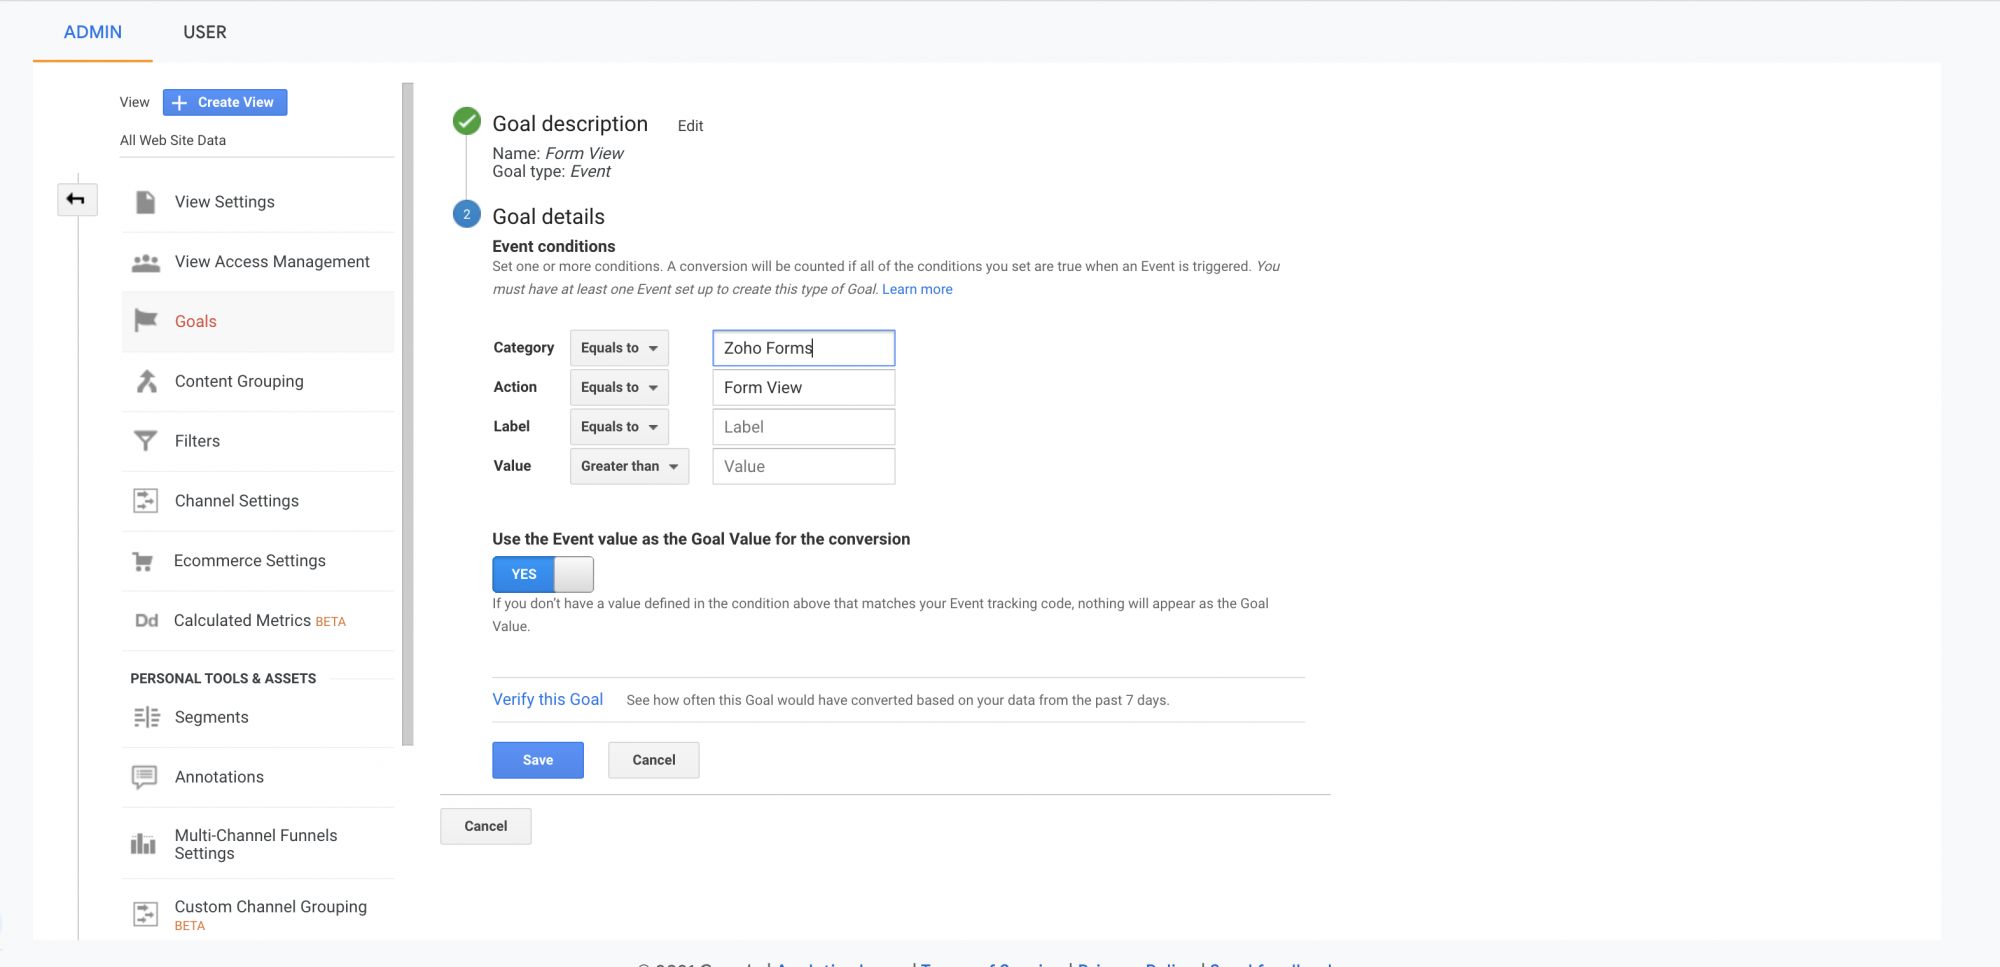Open the Category Equals to dropdown

coord(618,347)
